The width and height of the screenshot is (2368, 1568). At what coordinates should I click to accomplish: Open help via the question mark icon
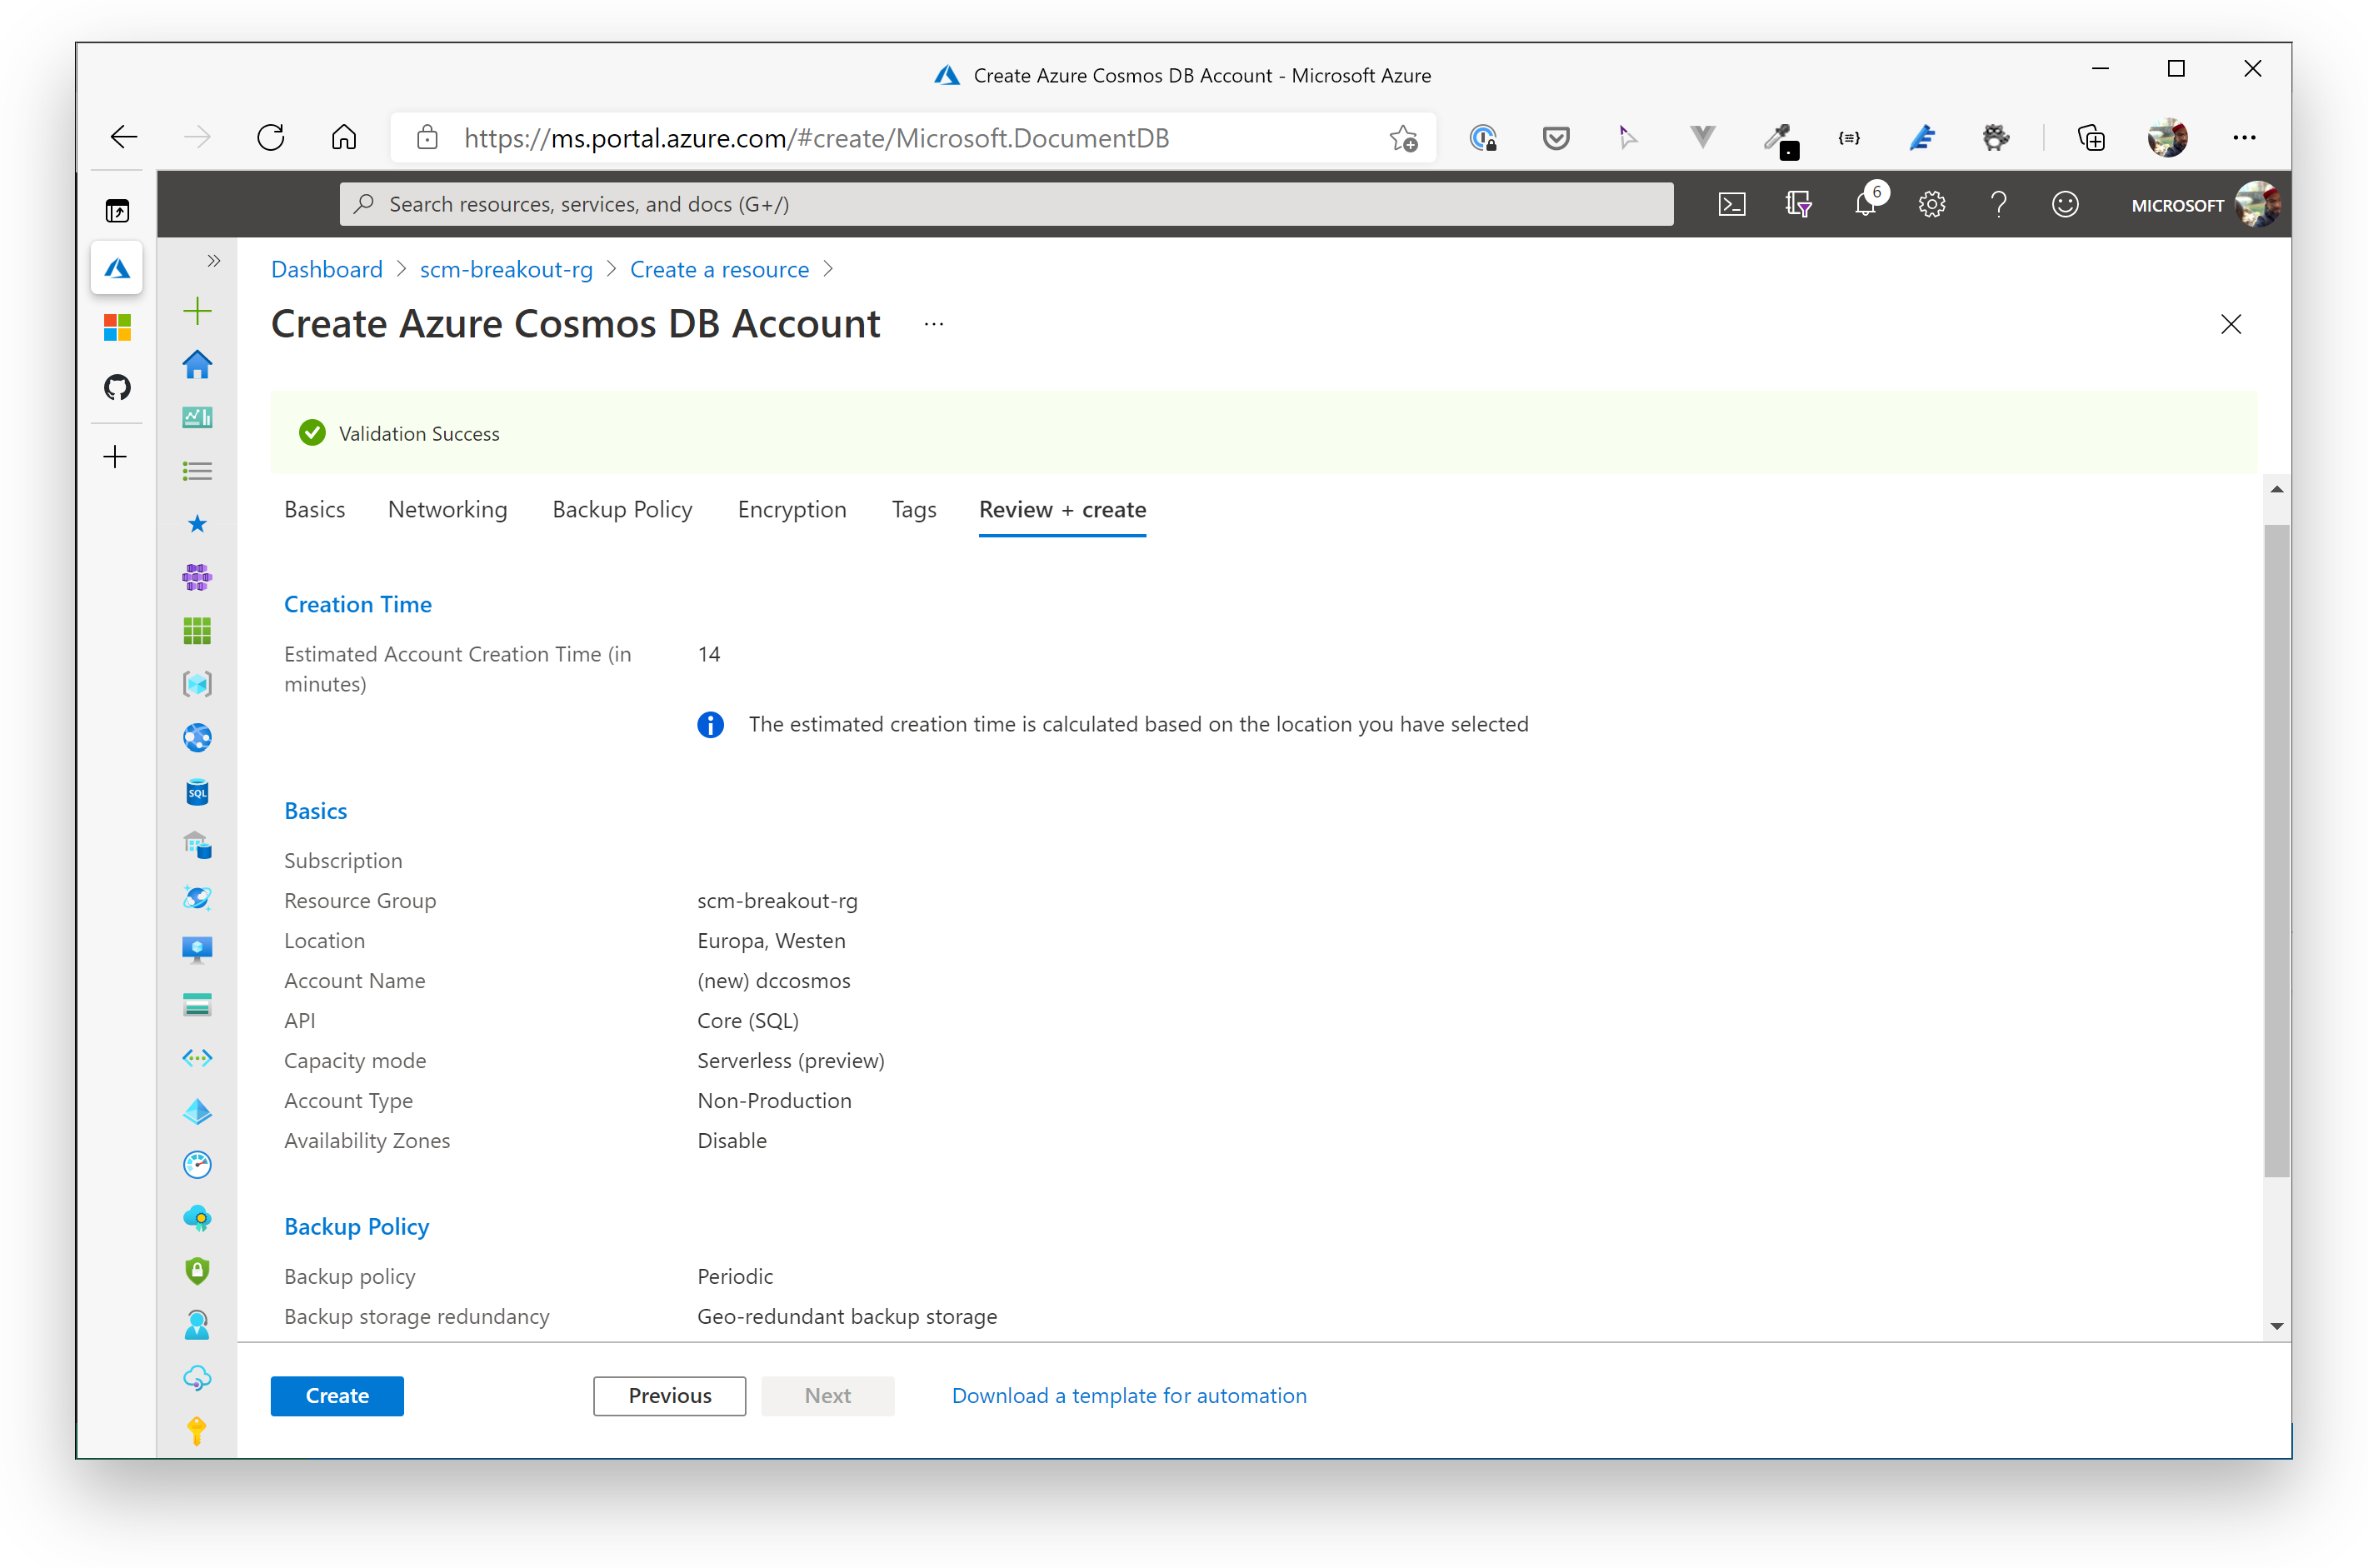[x=1998, y=204]
